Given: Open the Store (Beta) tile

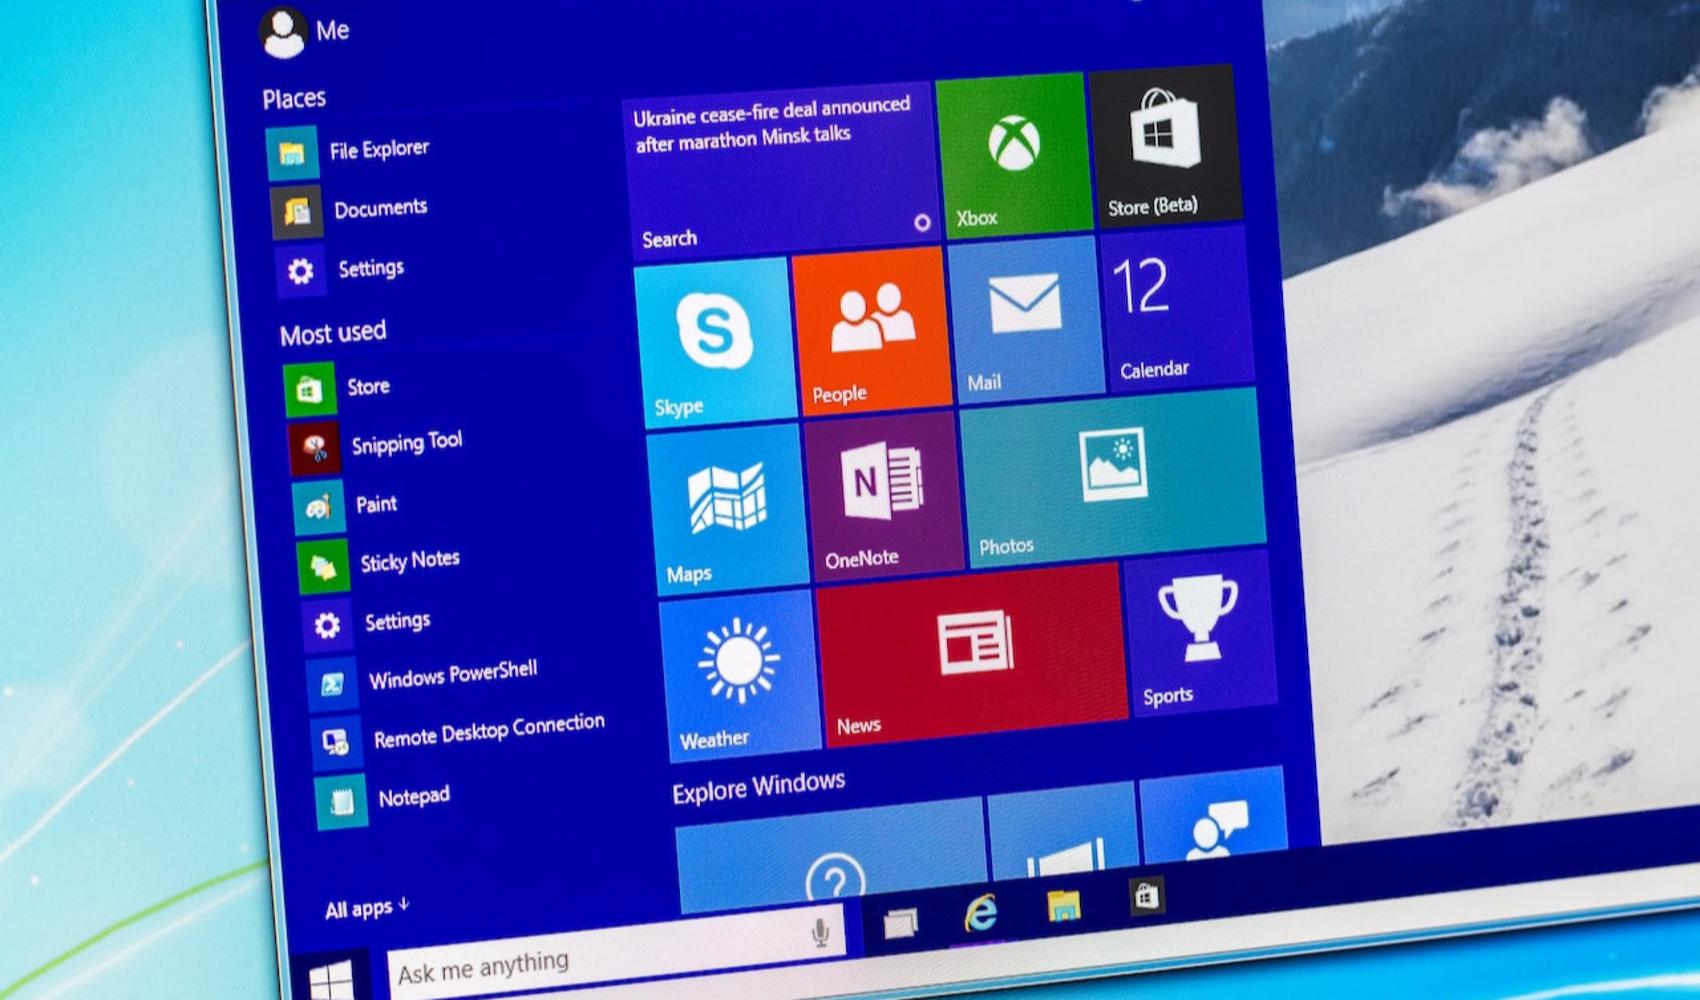Looking at the screenshot, I should pyautogui.click(x=1165, y=145).
